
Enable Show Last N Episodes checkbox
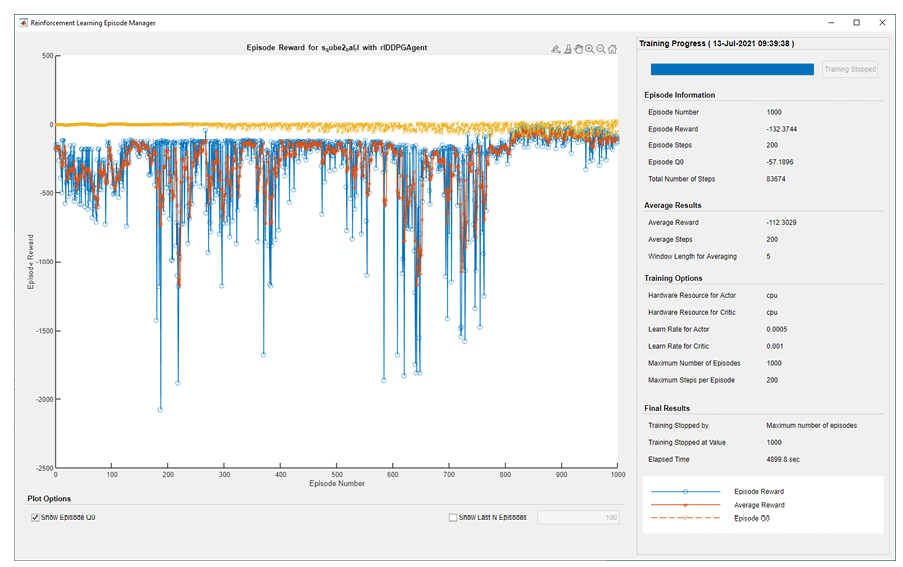pos(453,517)
